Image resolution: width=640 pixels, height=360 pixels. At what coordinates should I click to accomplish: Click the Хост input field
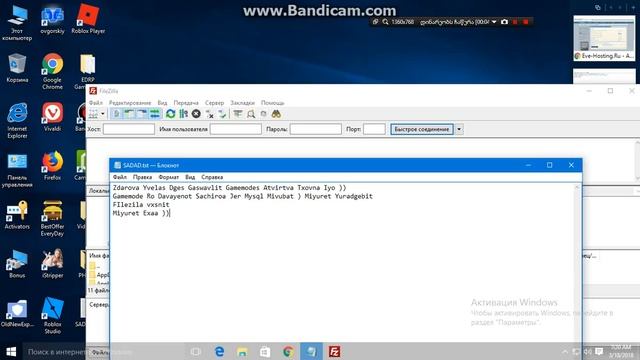pyautogui.click(x=129, y=129)
